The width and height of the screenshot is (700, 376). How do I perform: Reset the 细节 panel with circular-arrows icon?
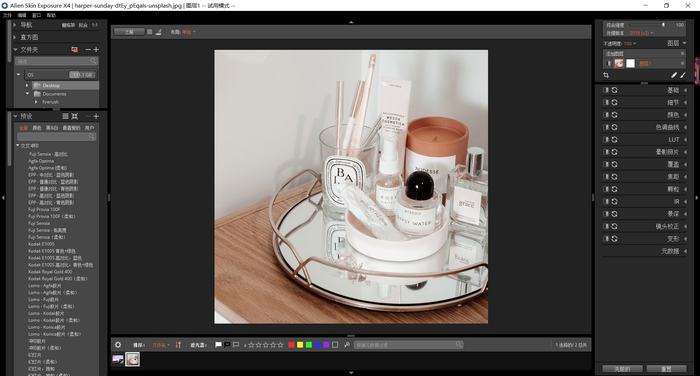[x=615, y=102]
